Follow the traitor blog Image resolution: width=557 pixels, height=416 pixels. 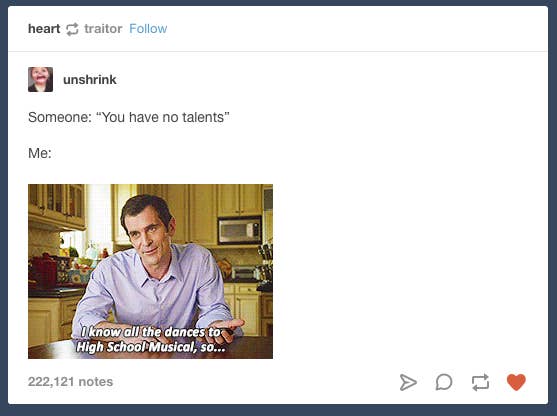pyautogui.click(x=148, y=28)
